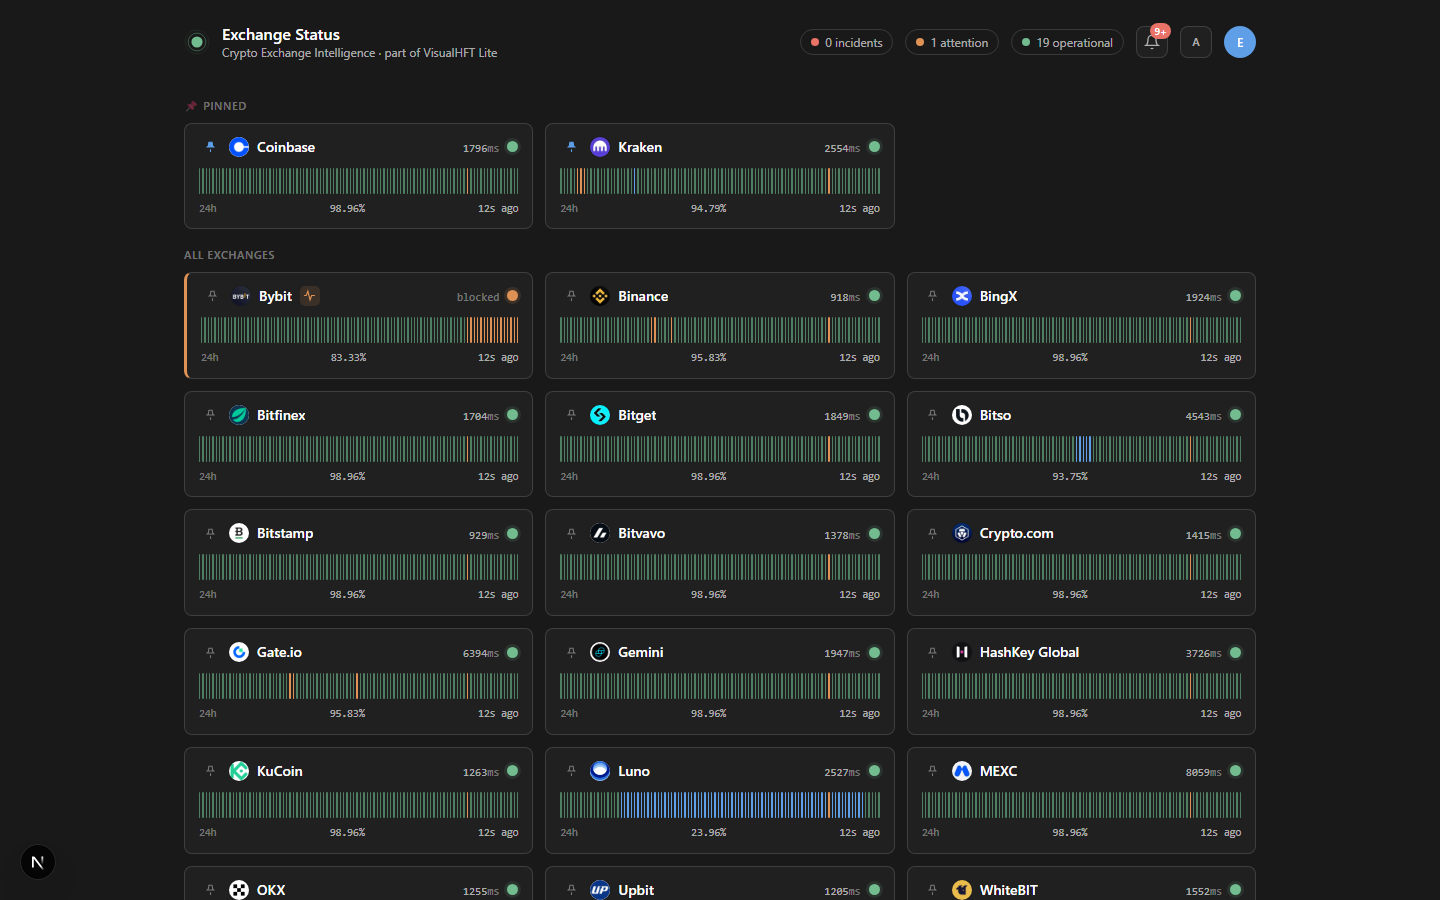1440x900 pixels.
Task: Click the Bitget logo icon
Action: (600, 415)
